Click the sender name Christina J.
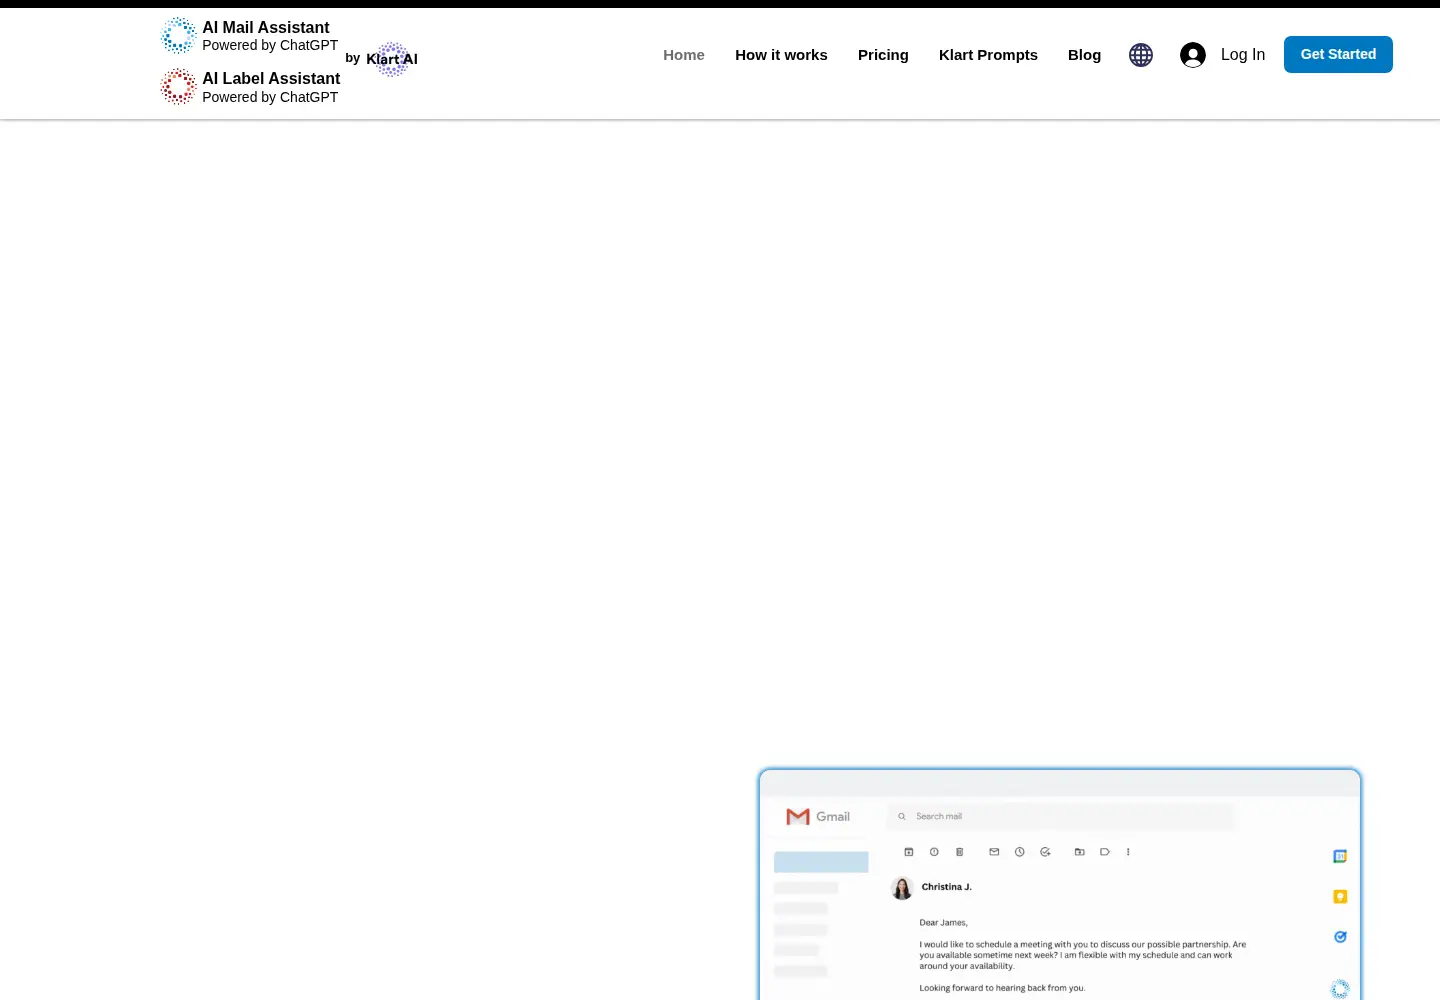The width and height of the screenshot is (1440, 1000). pyautogui.click(x=946, y=887)
